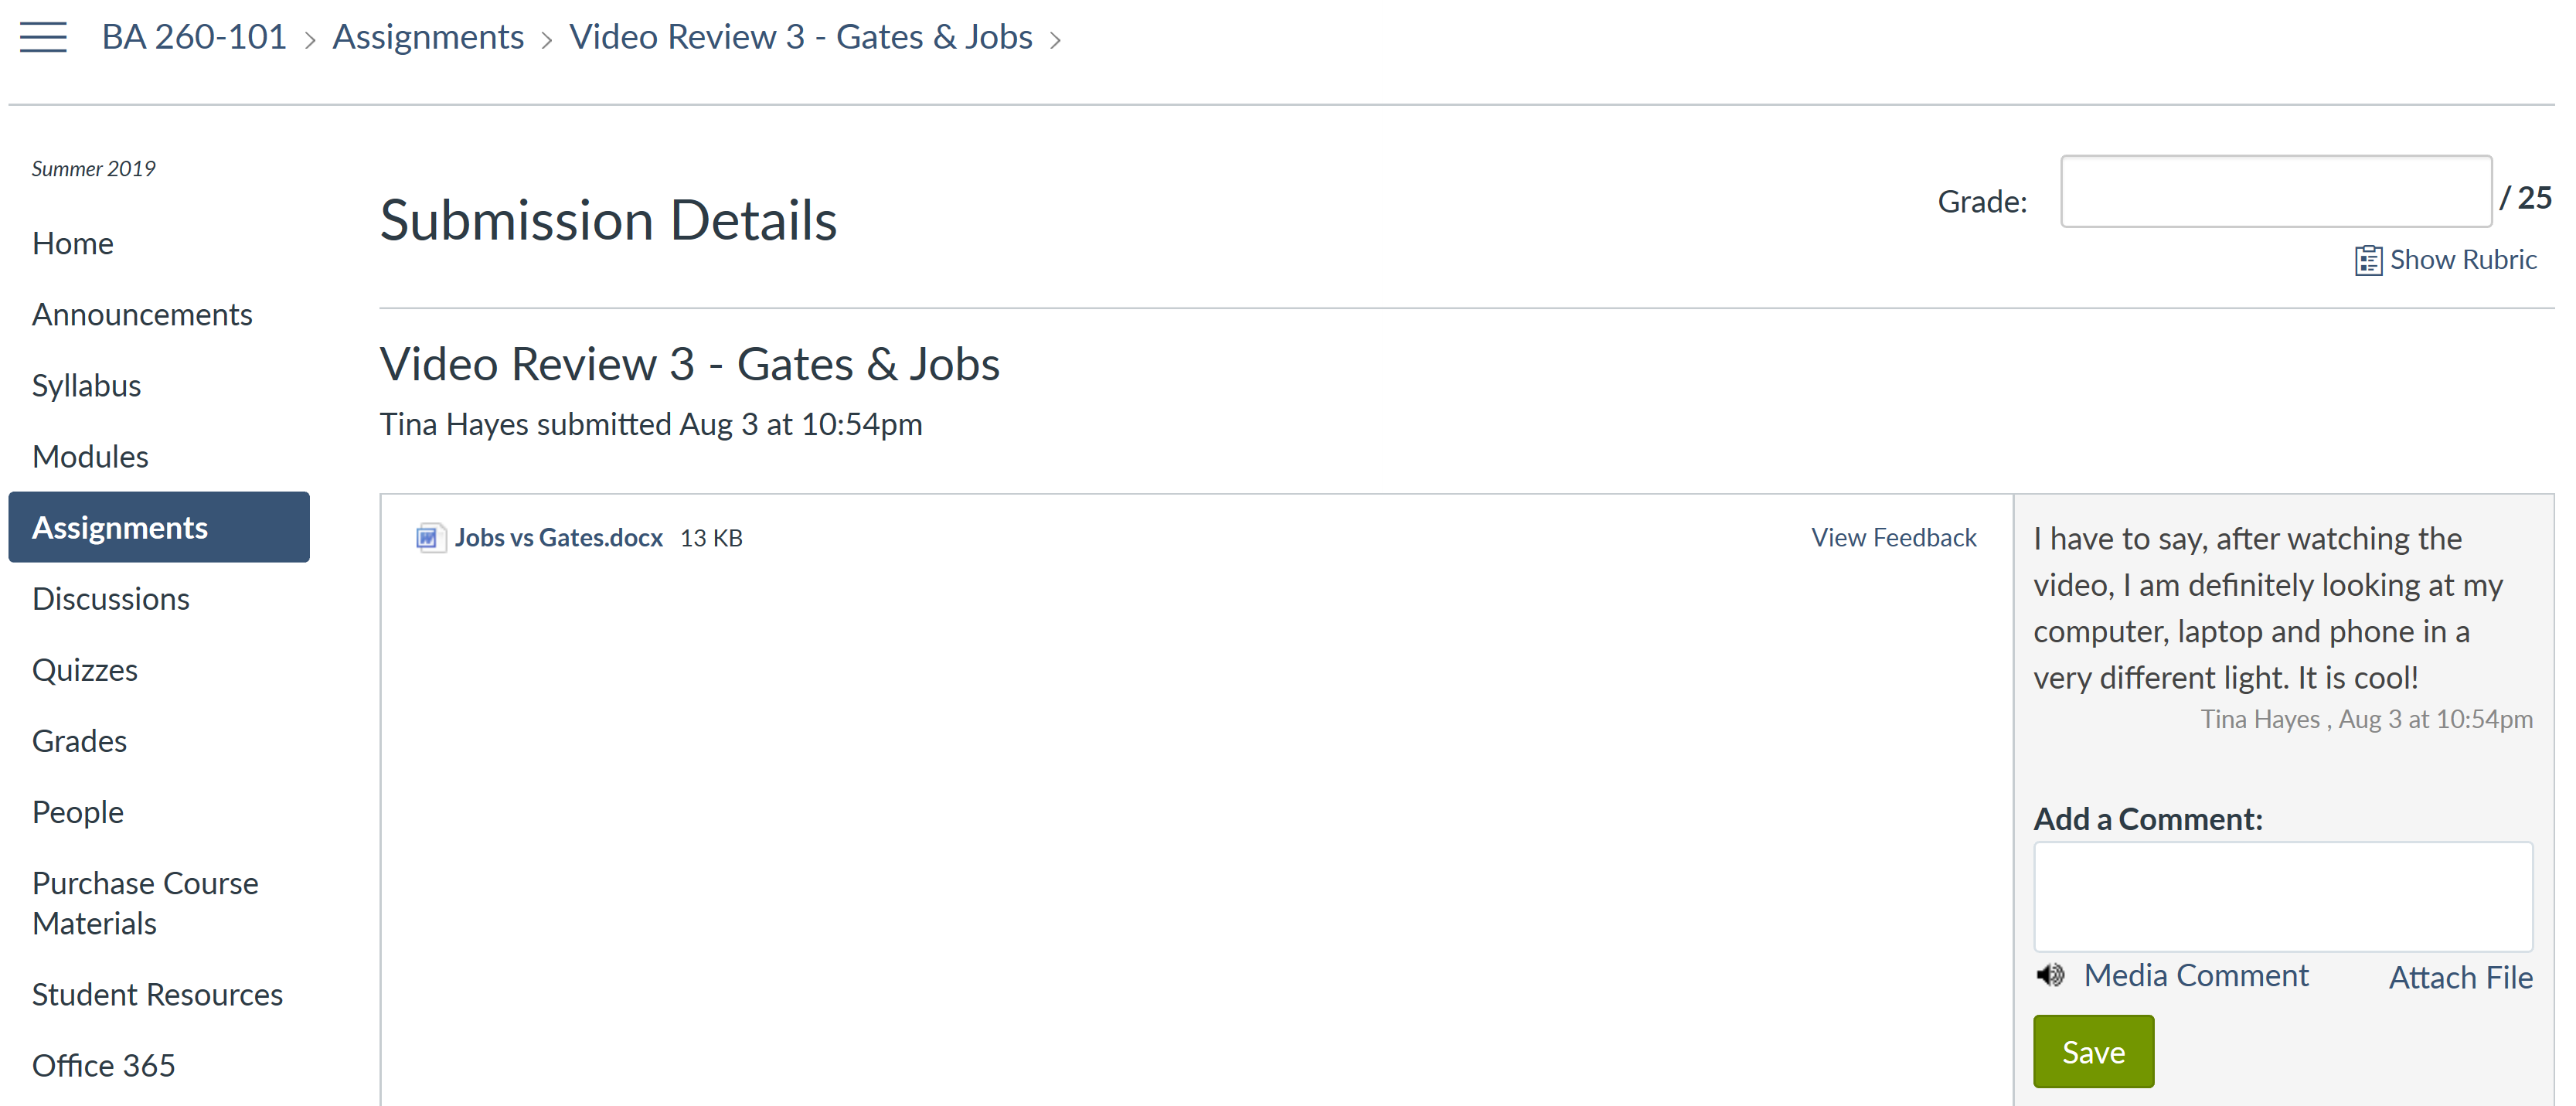The width and height of the screenshot is (2576, 1106).
Task: Navigate to Home in course menu
Action: pos(73,243)
